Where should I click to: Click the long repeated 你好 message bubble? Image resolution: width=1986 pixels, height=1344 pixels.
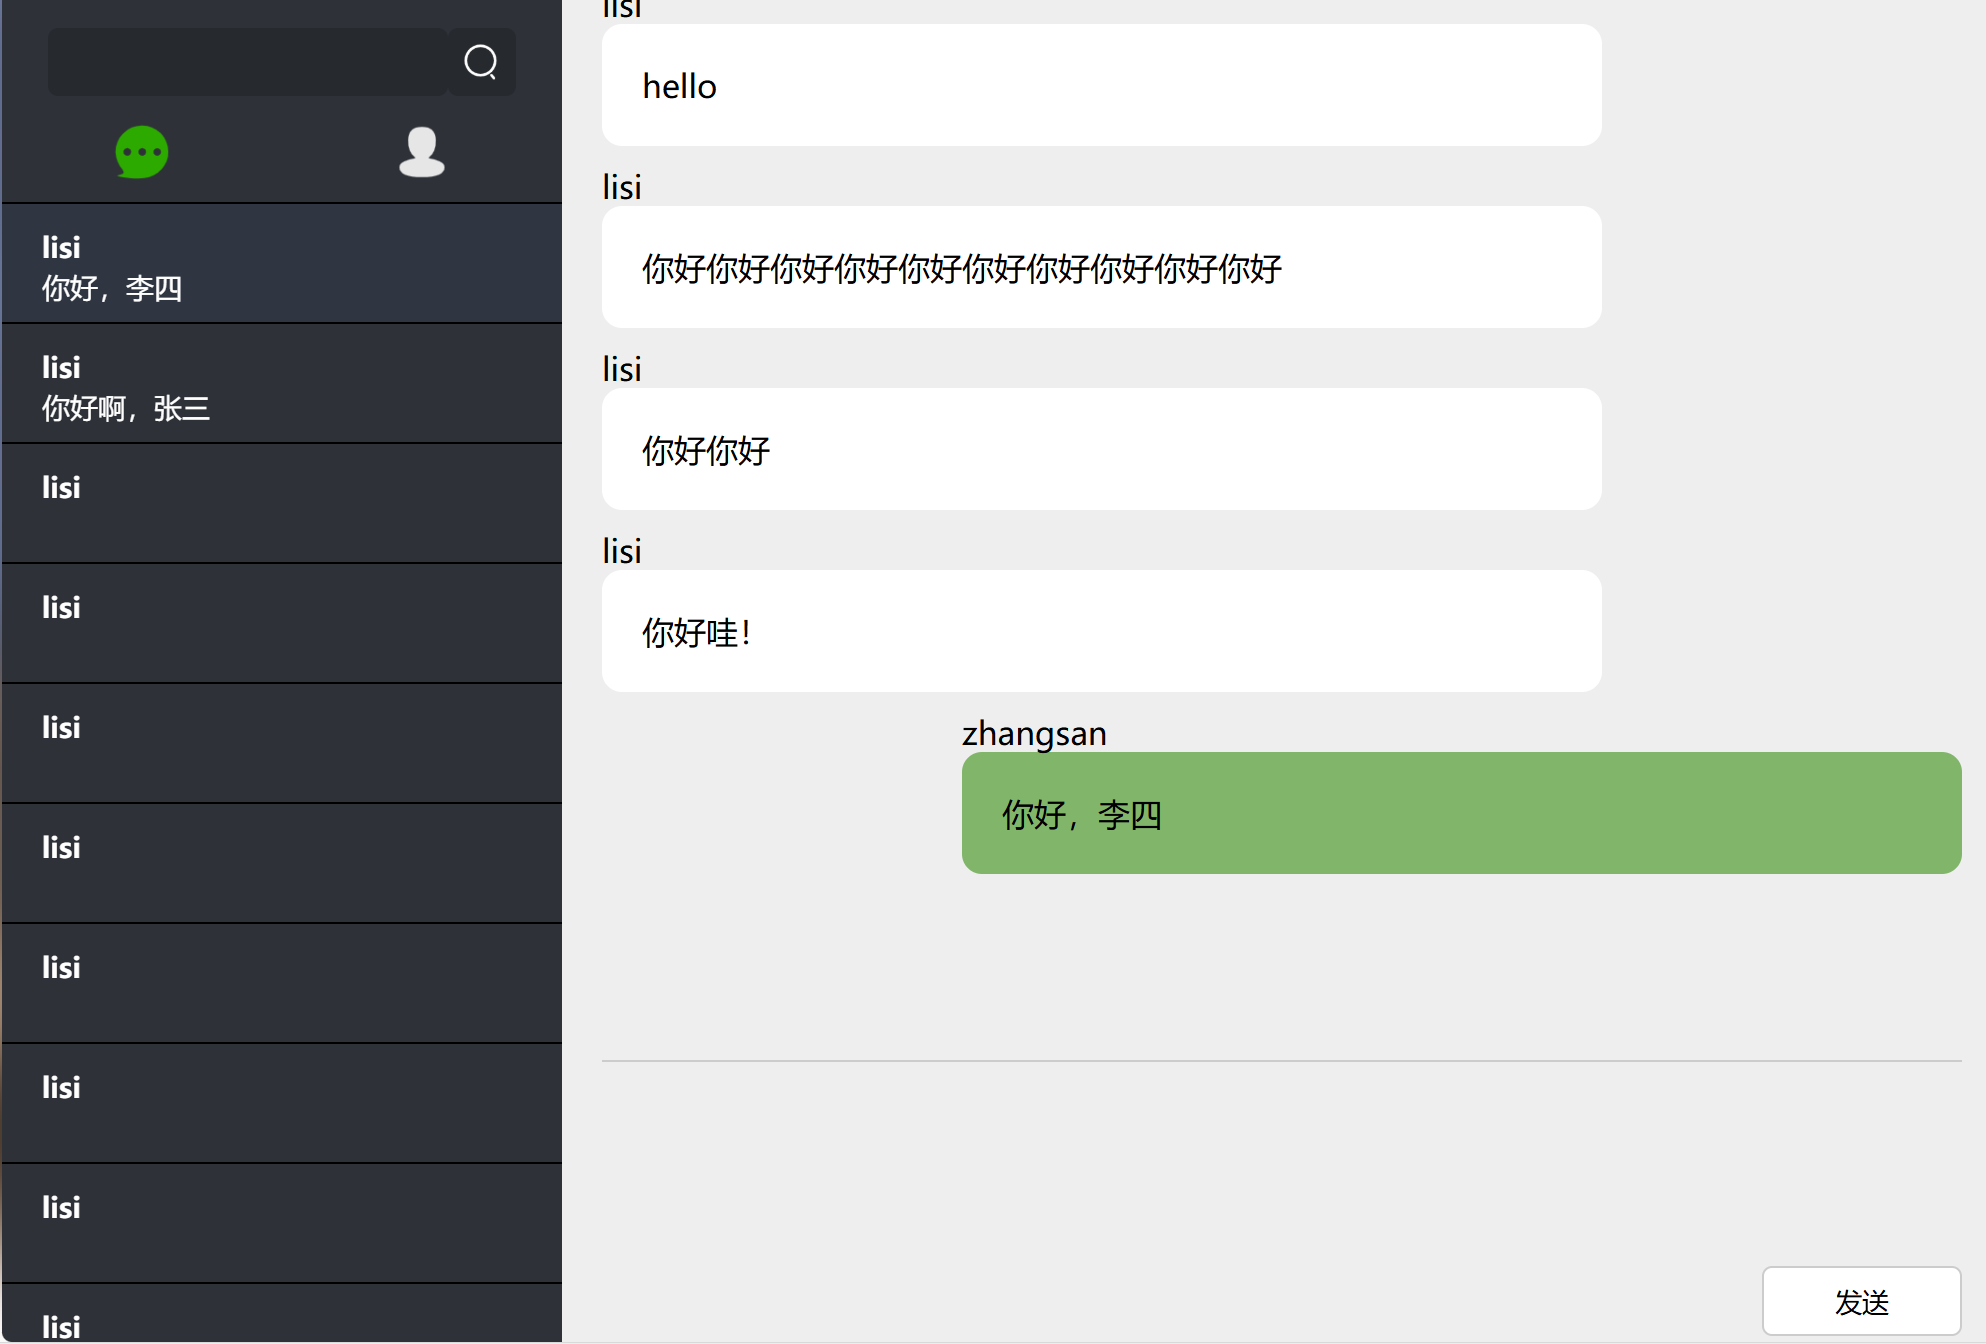pos(1101,268)
